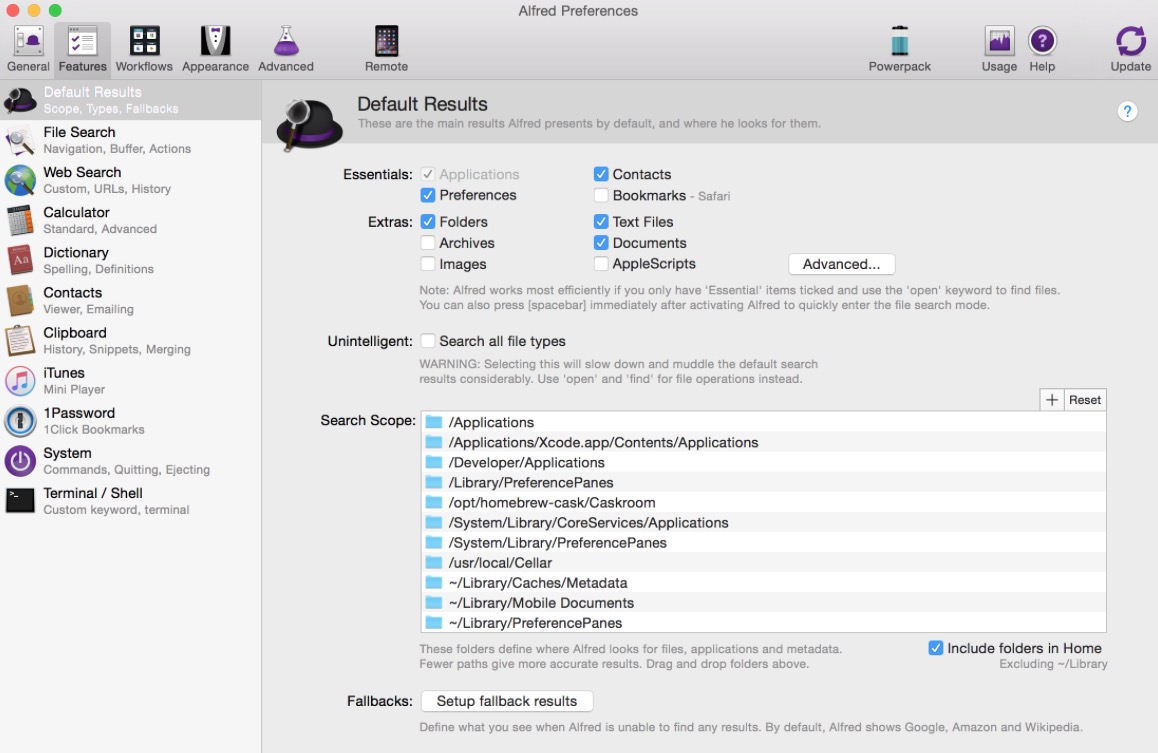
Task: Select the Features toolbar tab
Action: [83, 49]
